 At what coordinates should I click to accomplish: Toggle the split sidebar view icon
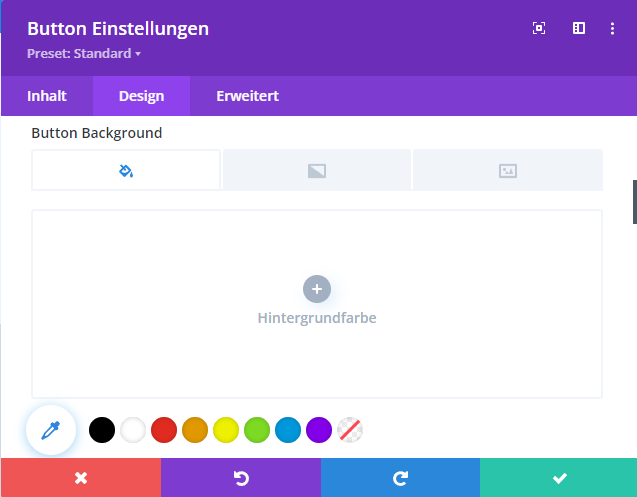(x=578, y=29)
